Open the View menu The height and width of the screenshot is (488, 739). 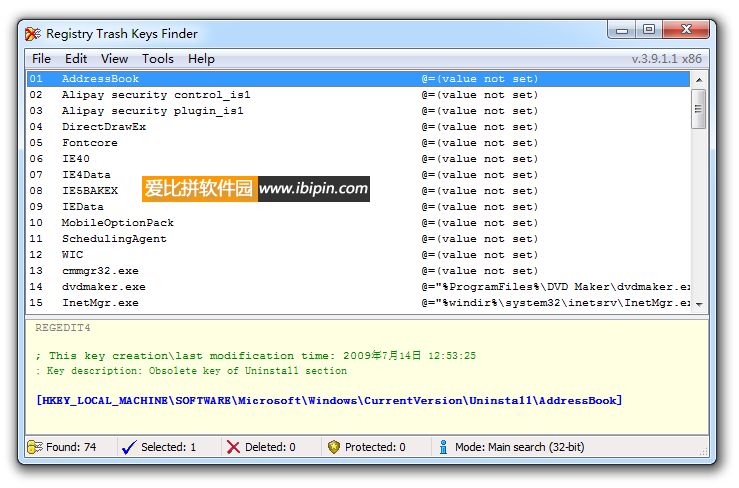115,59
